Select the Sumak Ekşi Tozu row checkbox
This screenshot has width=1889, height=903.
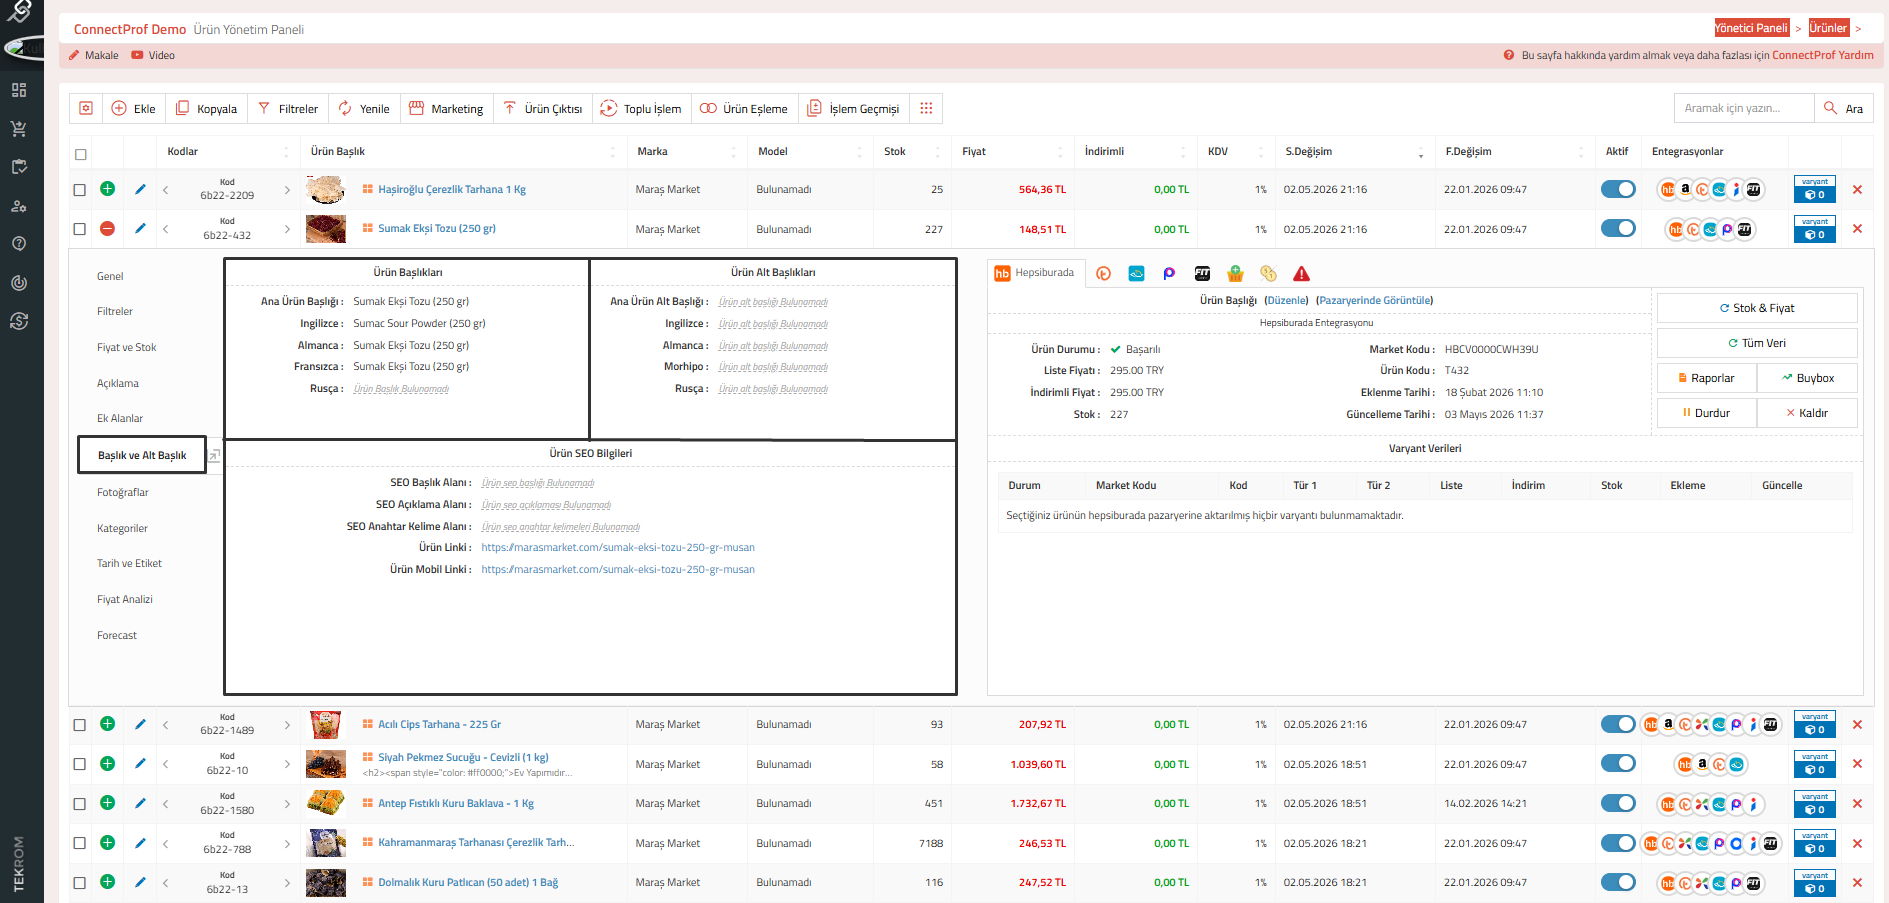80,229
